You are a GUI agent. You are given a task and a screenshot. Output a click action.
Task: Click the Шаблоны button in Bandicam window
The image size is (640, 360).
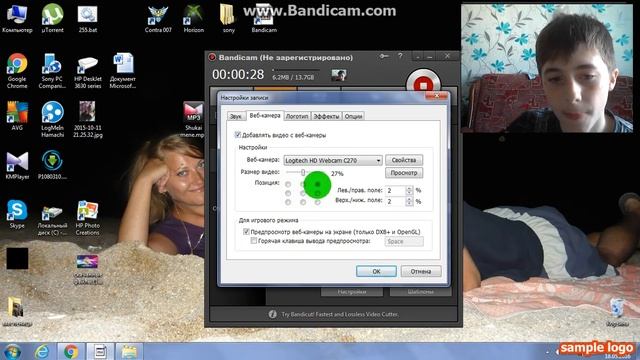[420, 292]
